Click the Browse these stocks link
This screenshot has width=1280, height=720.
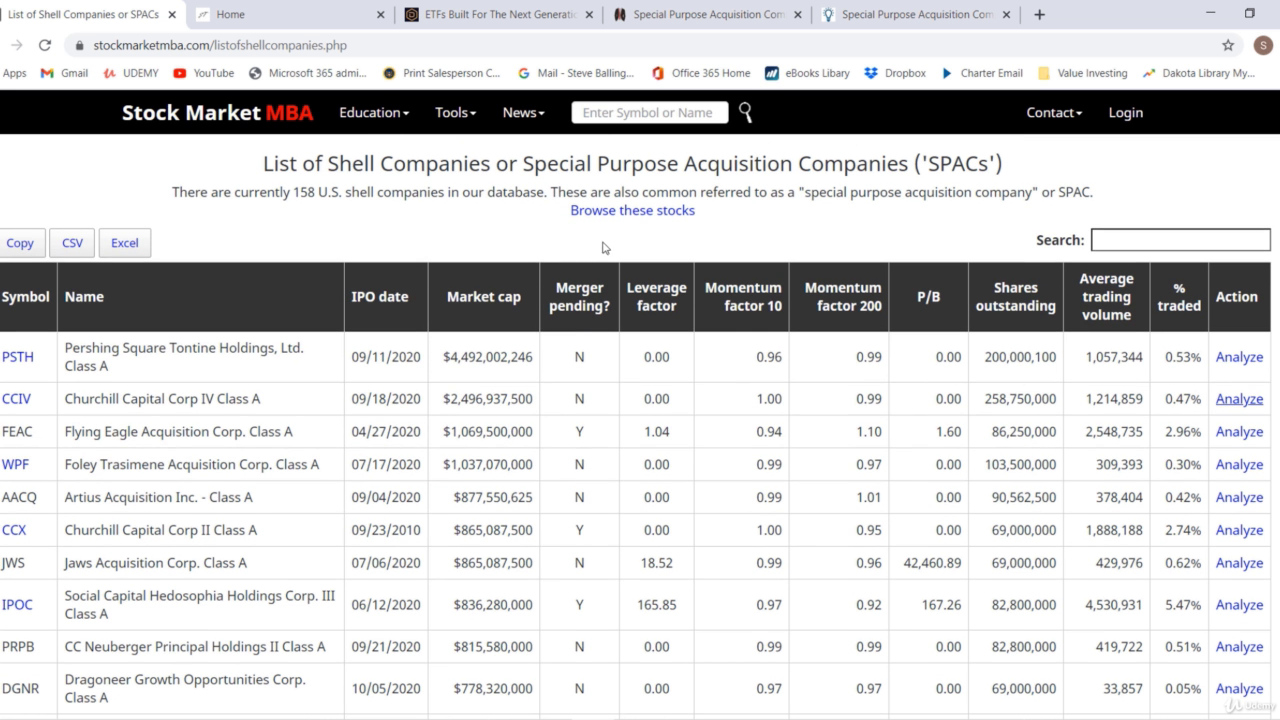coord(632,210)
